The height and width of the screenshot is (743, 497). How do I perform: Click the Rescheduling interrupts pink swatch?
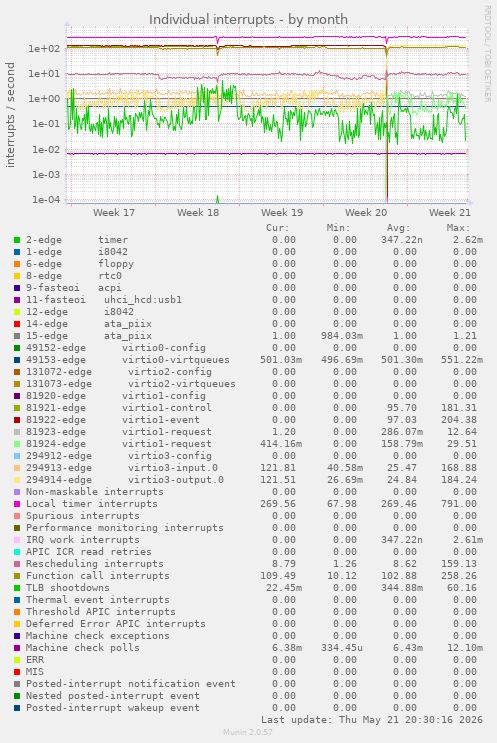coord(17,564)
